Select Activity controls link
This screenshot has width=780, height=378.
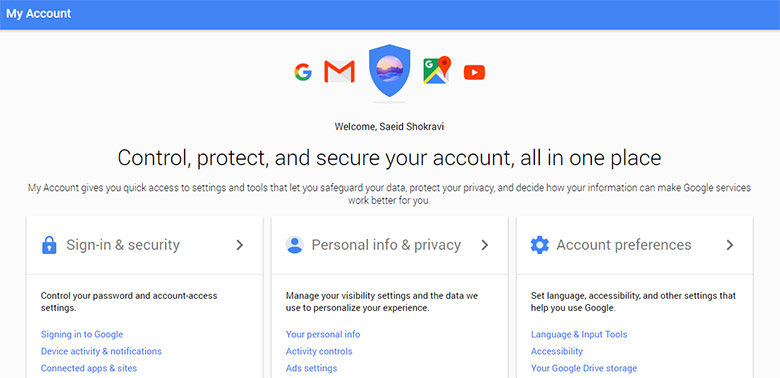tap(319, 351)
